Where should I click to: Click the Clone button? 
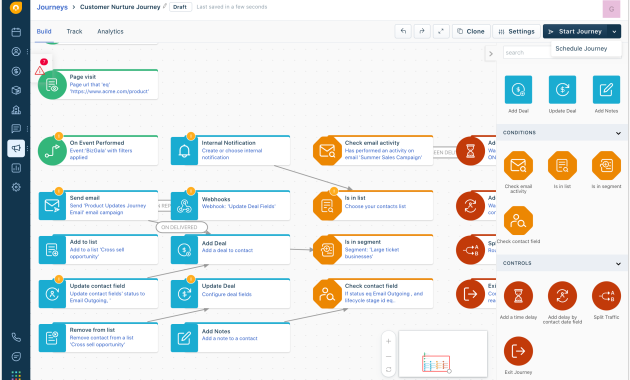point(471,31)
